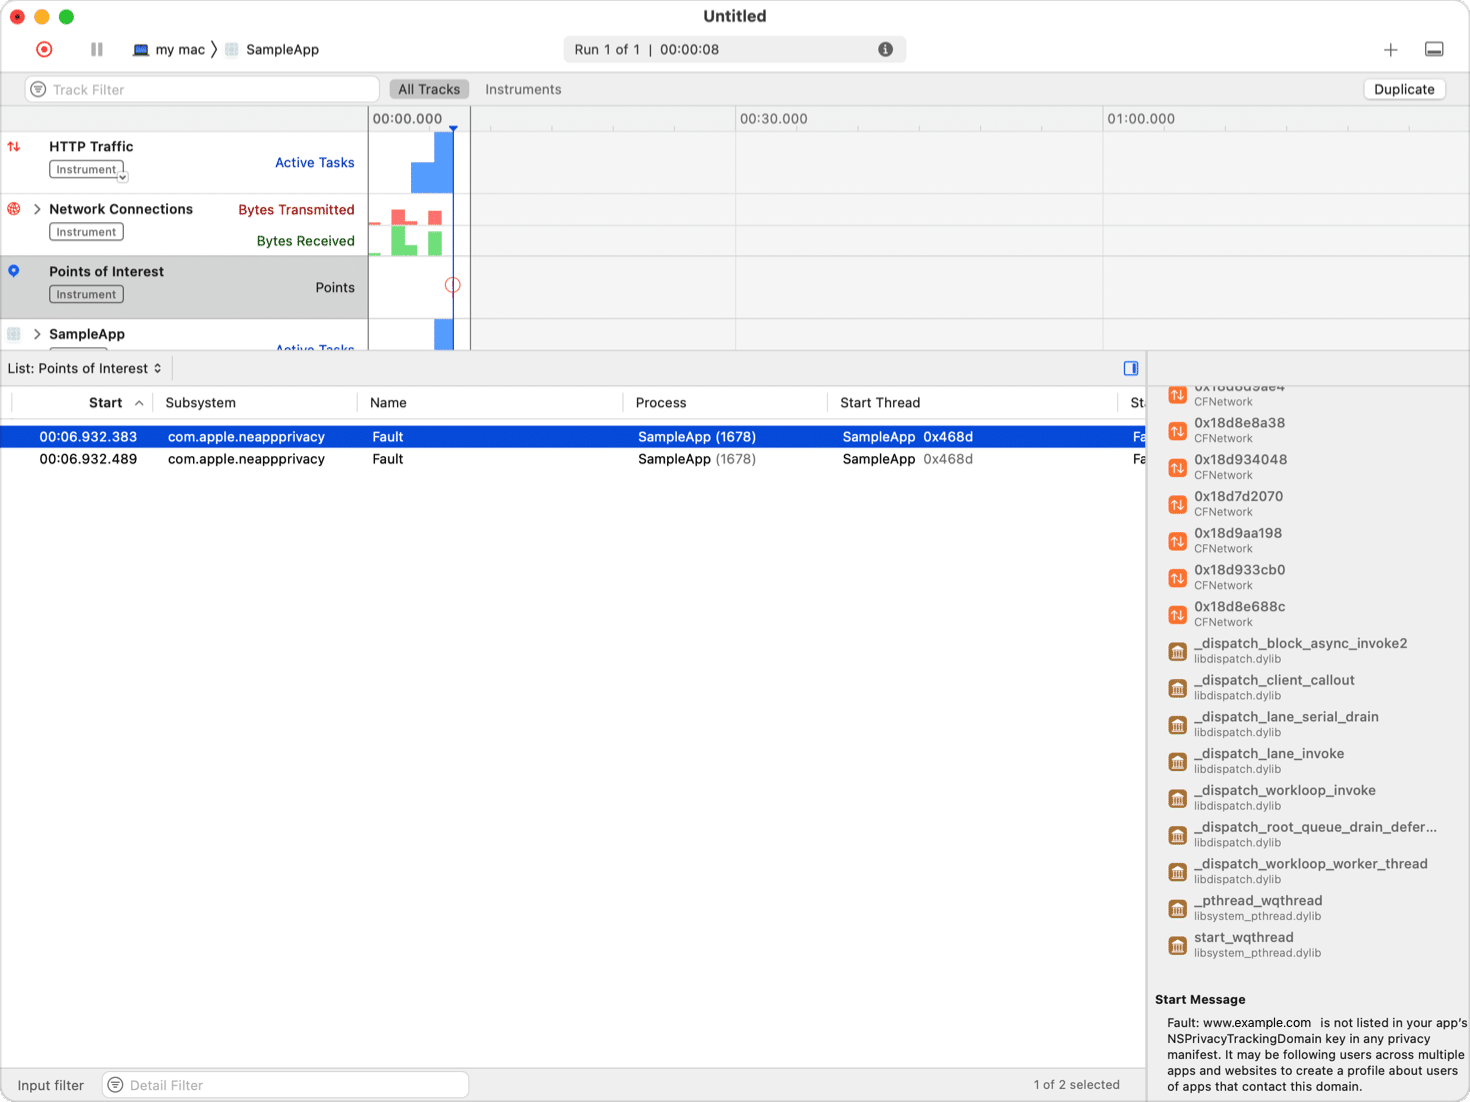Click the Network Connections globe icon
Viewport: 1470px width, 1102px height.
(x=13, y=209)
